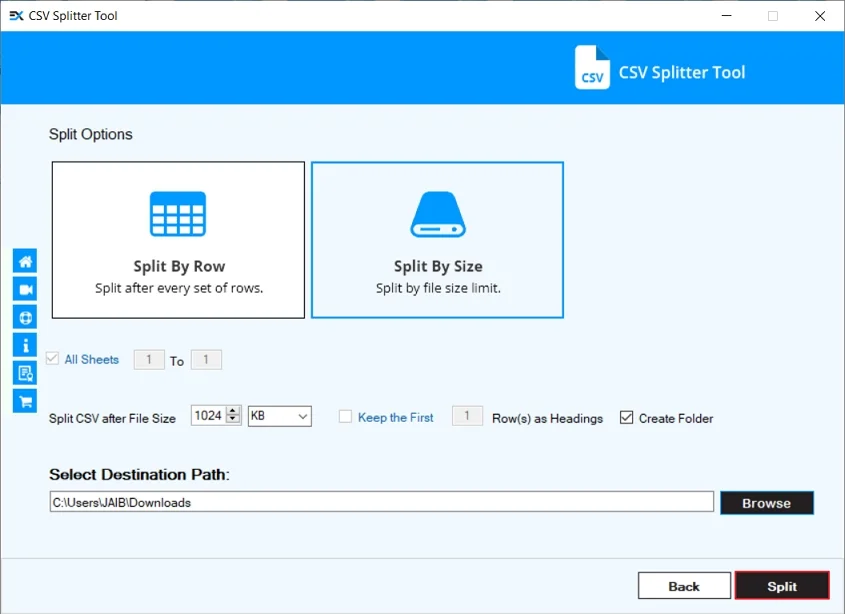Open the license details icon
The width and height of the screenshot is (845, 614).
[x=24, y=373]
